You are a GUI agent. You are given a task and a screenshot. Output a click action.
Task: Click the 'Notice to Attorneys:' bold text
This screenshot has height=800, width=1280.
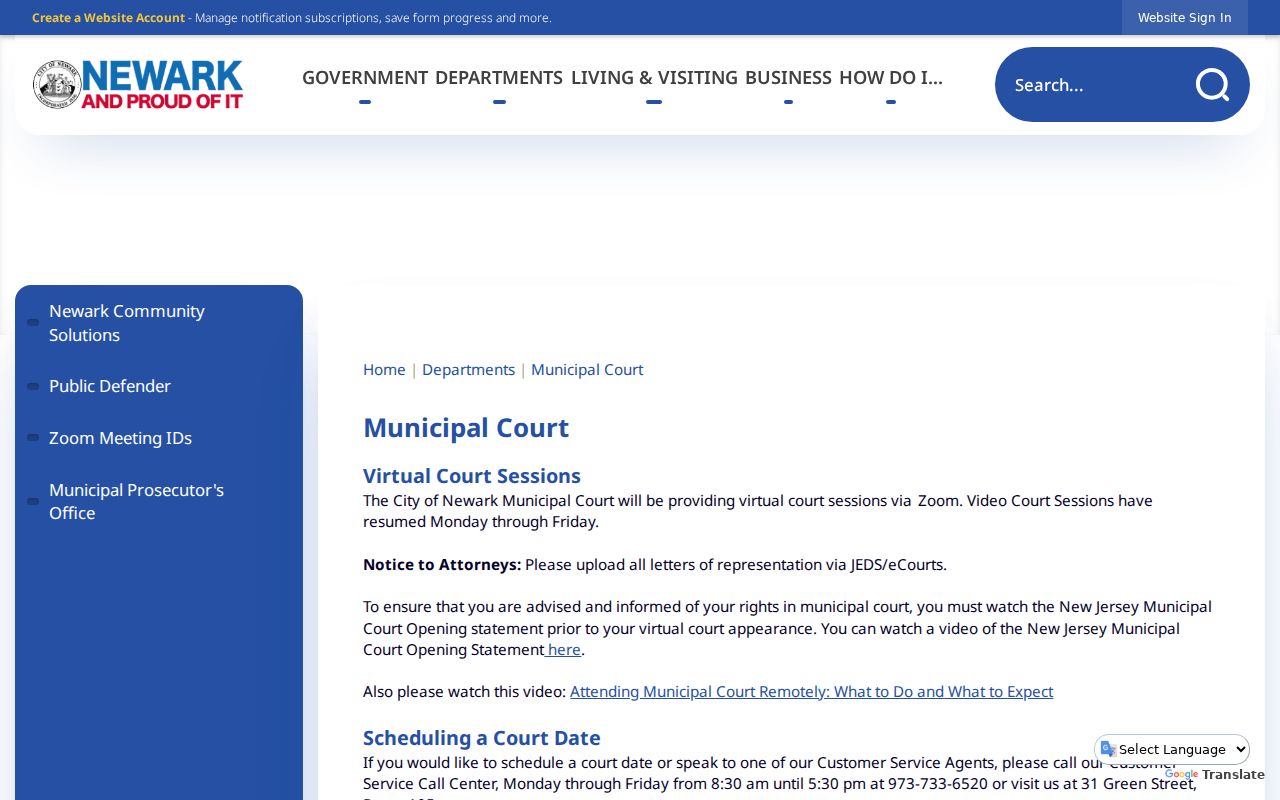coord(442,565)
